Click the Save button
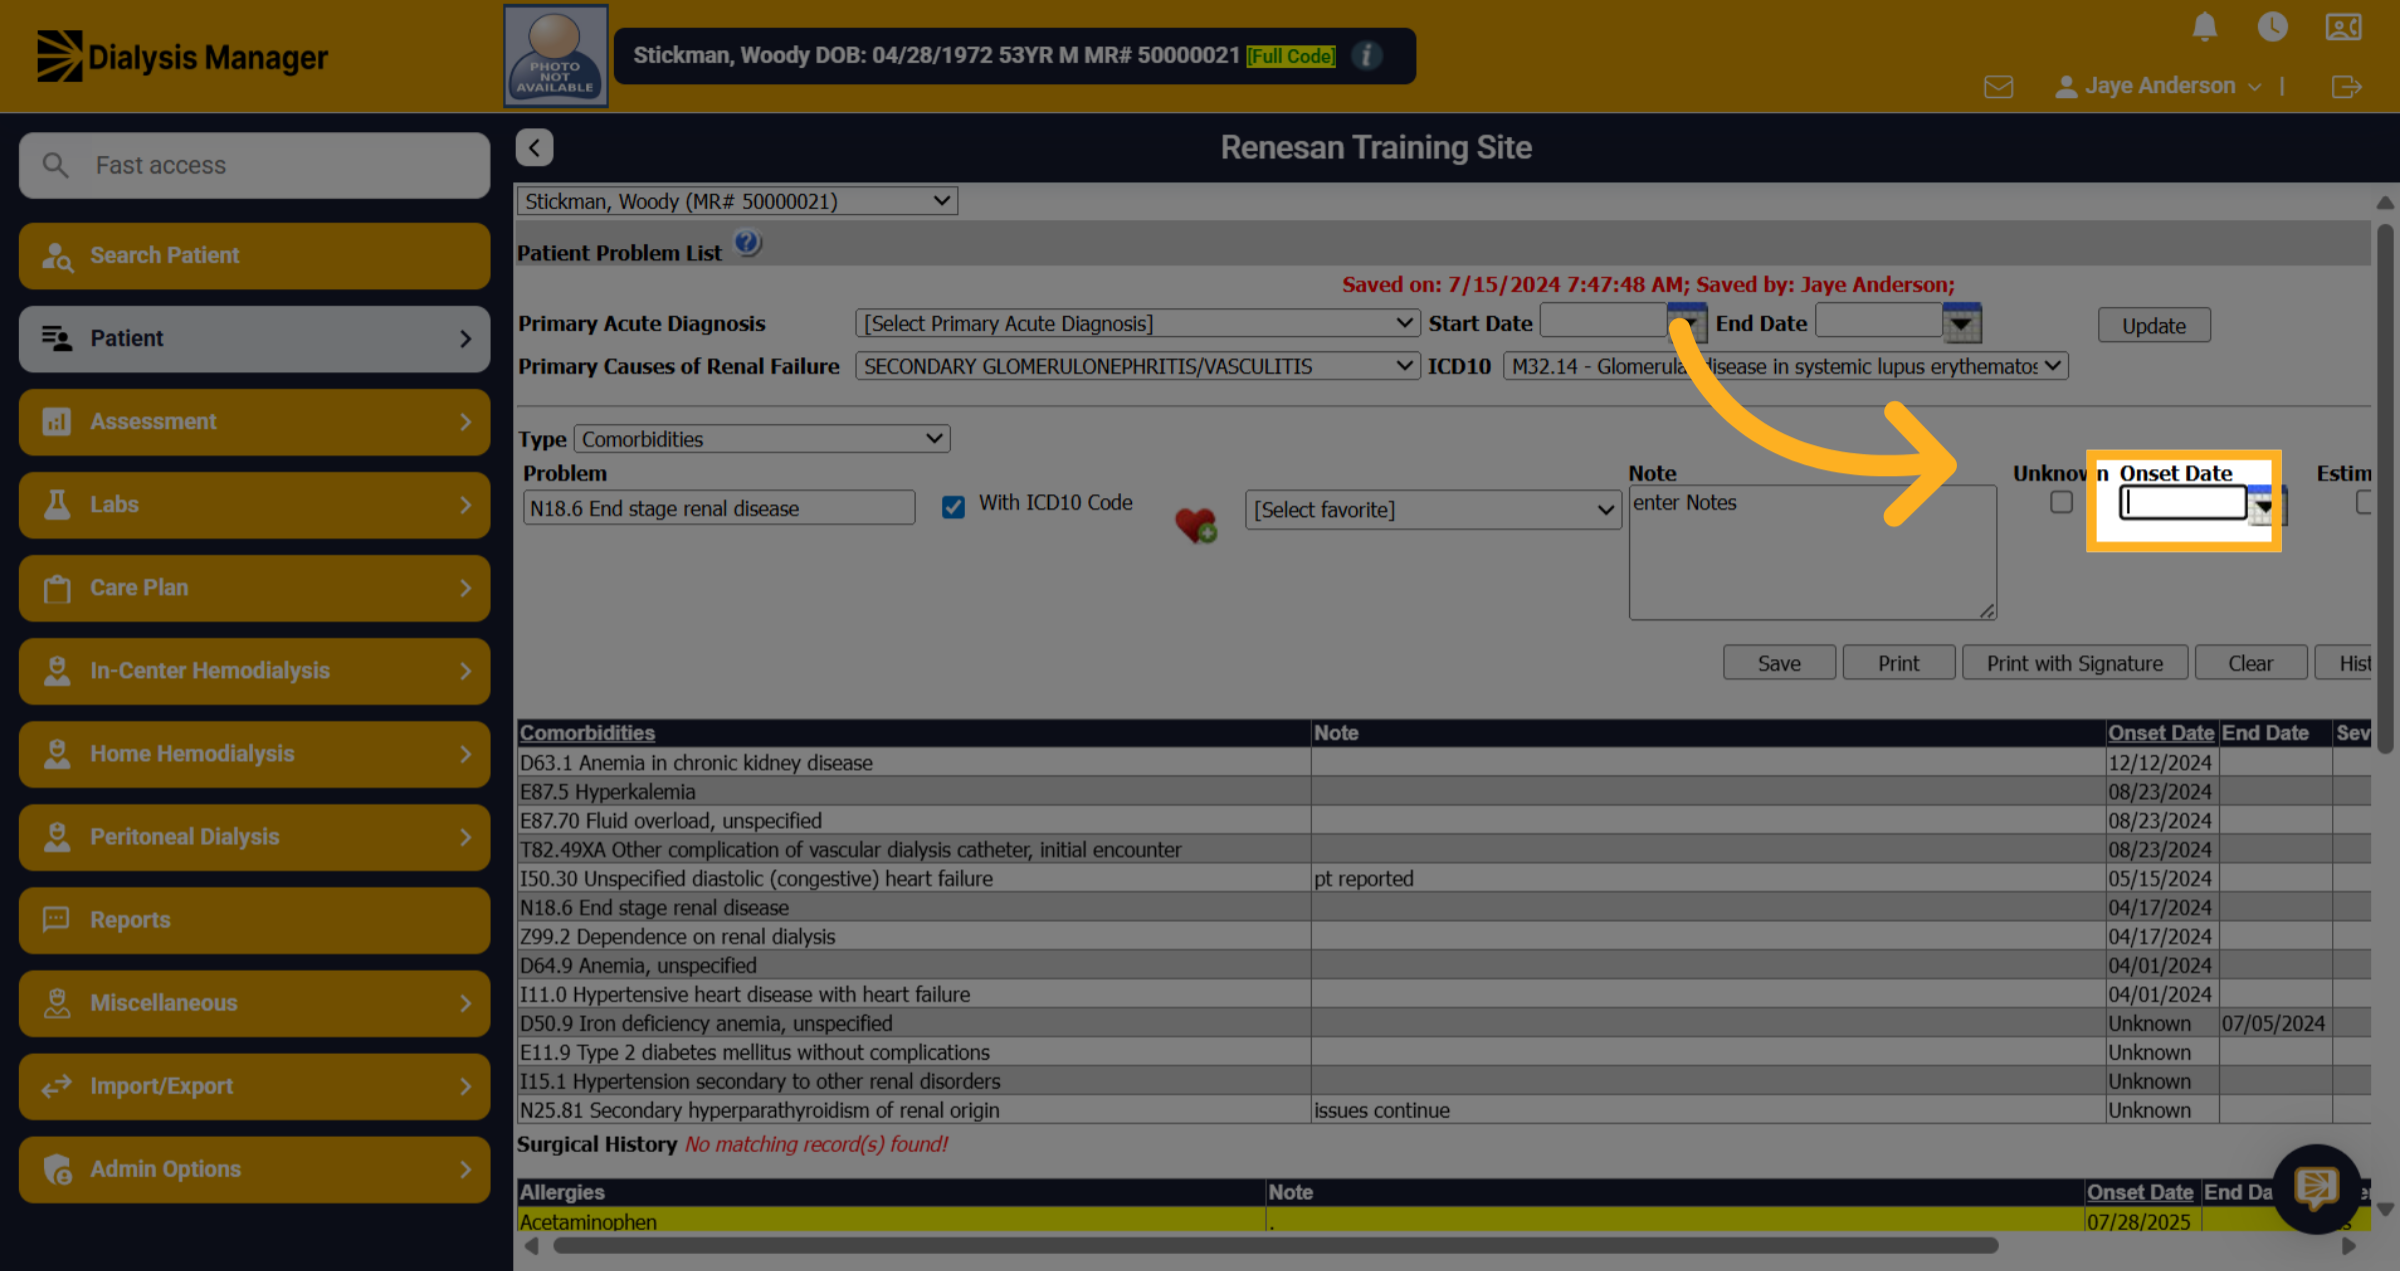The width and height of the screenshot is (2400, 1271). pos(1779,663)
